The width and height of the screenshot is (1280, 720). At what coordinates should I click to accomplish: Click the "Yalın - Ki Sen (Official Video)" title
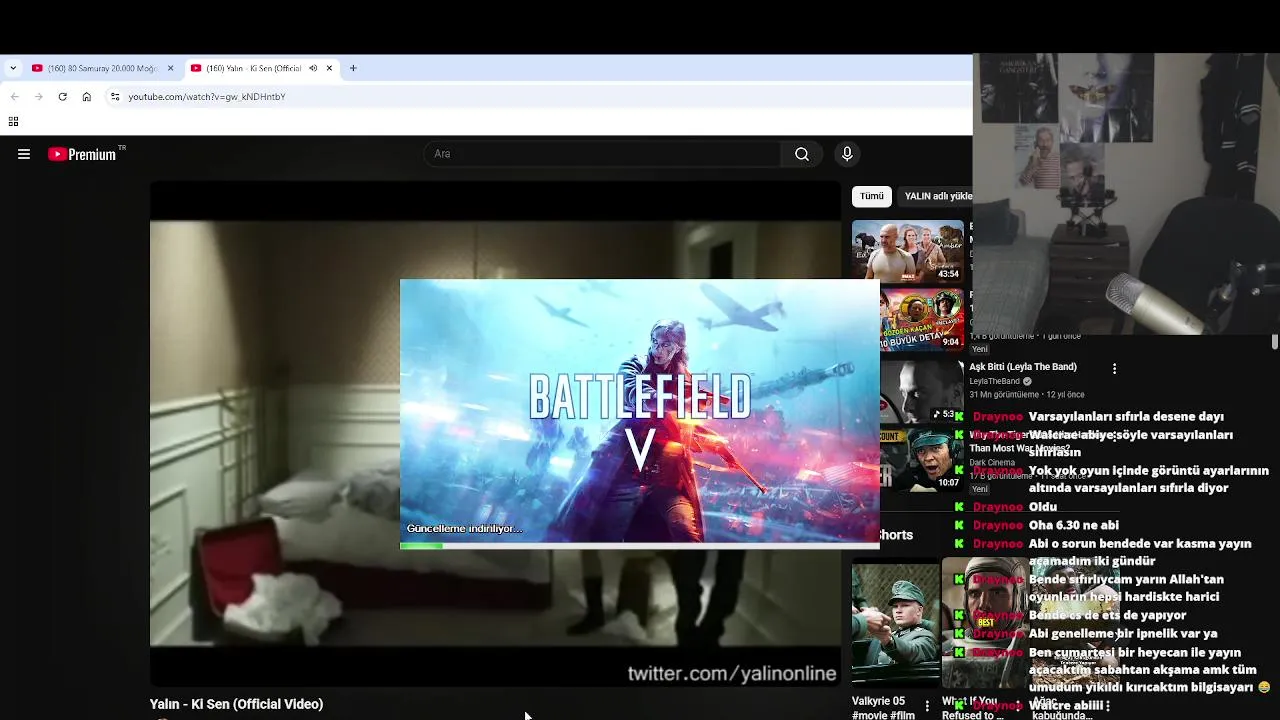236,704
